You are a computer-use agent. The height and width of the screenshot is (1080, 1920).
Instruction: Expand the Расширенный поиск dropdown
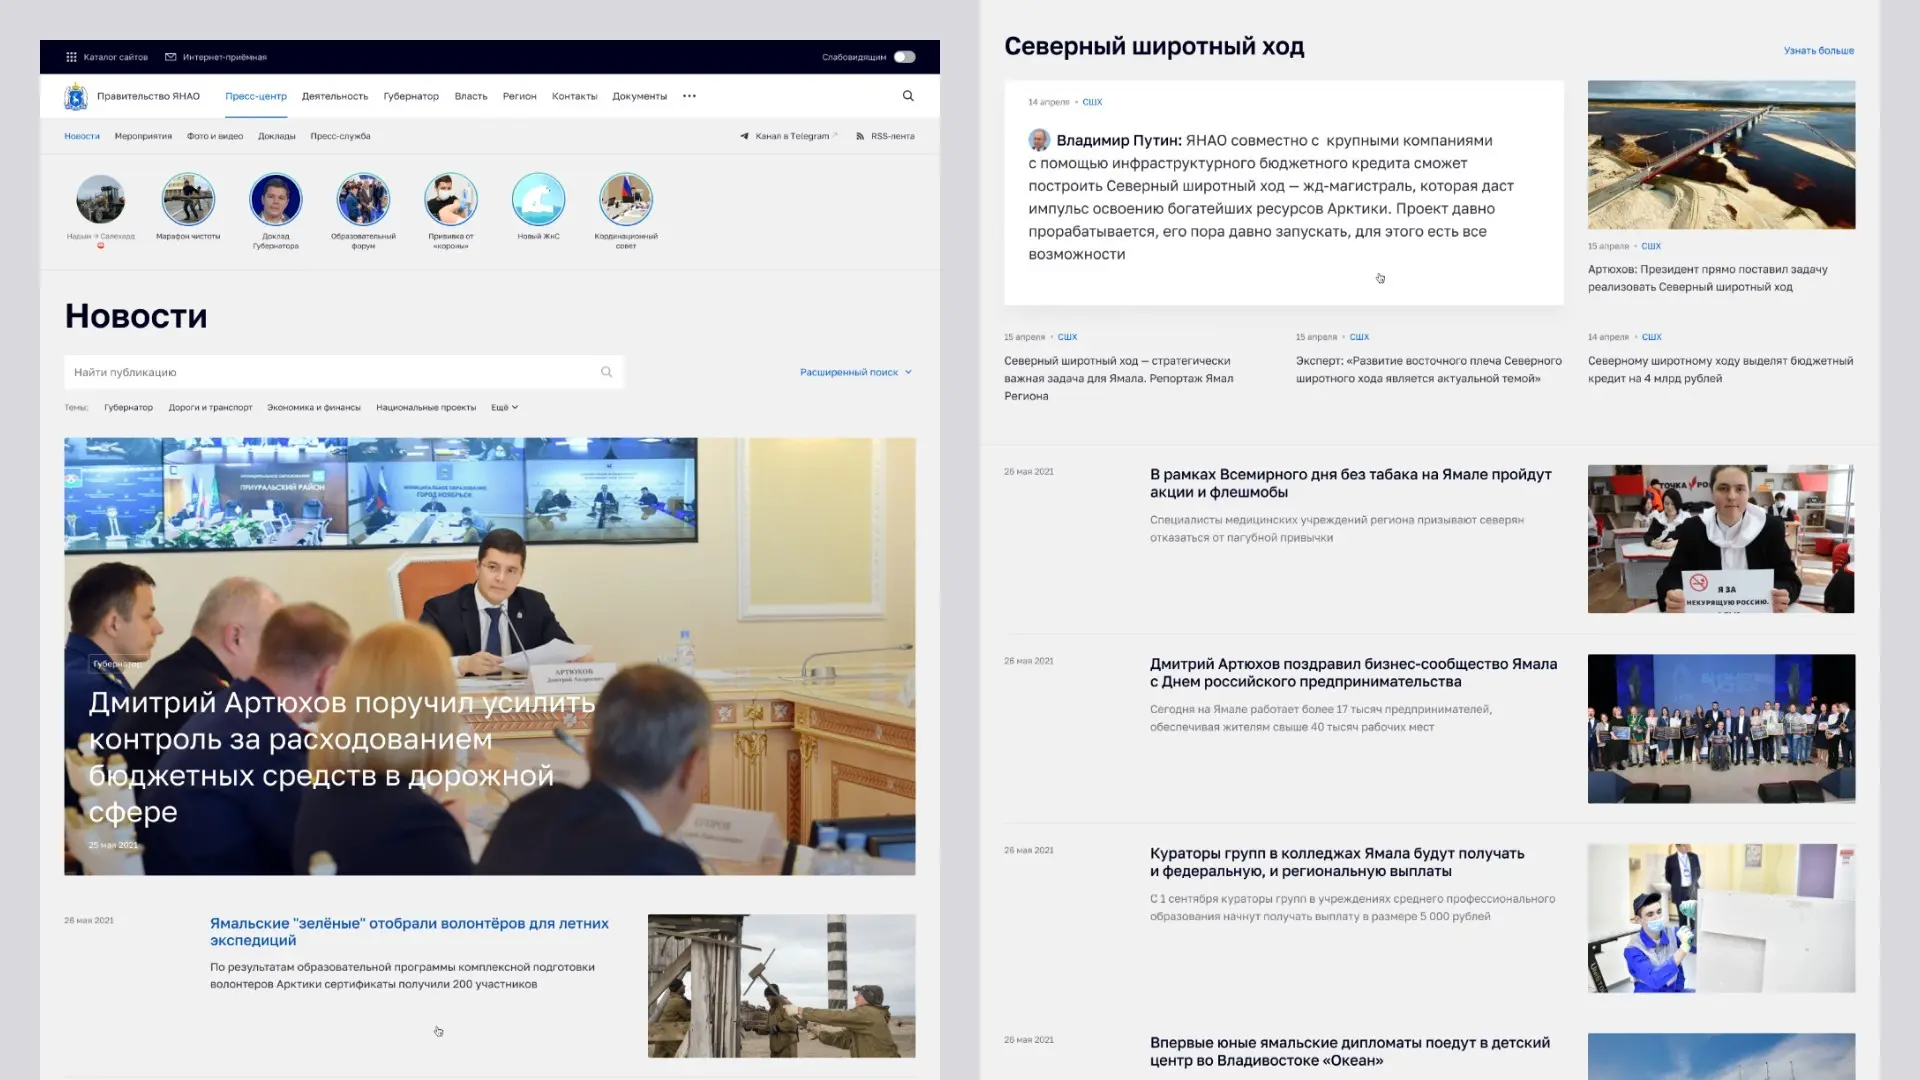856,372
